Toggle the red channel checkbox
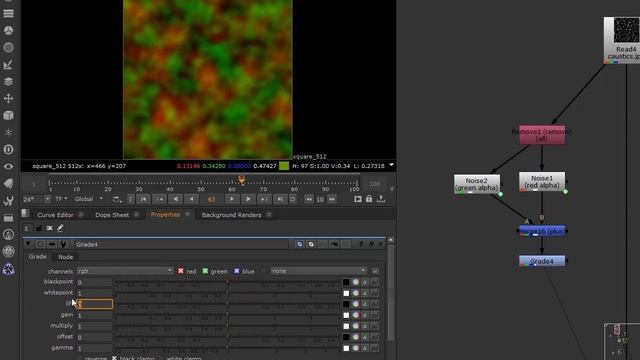The width and height of the screenshot is (640, 360). point(180,271)
